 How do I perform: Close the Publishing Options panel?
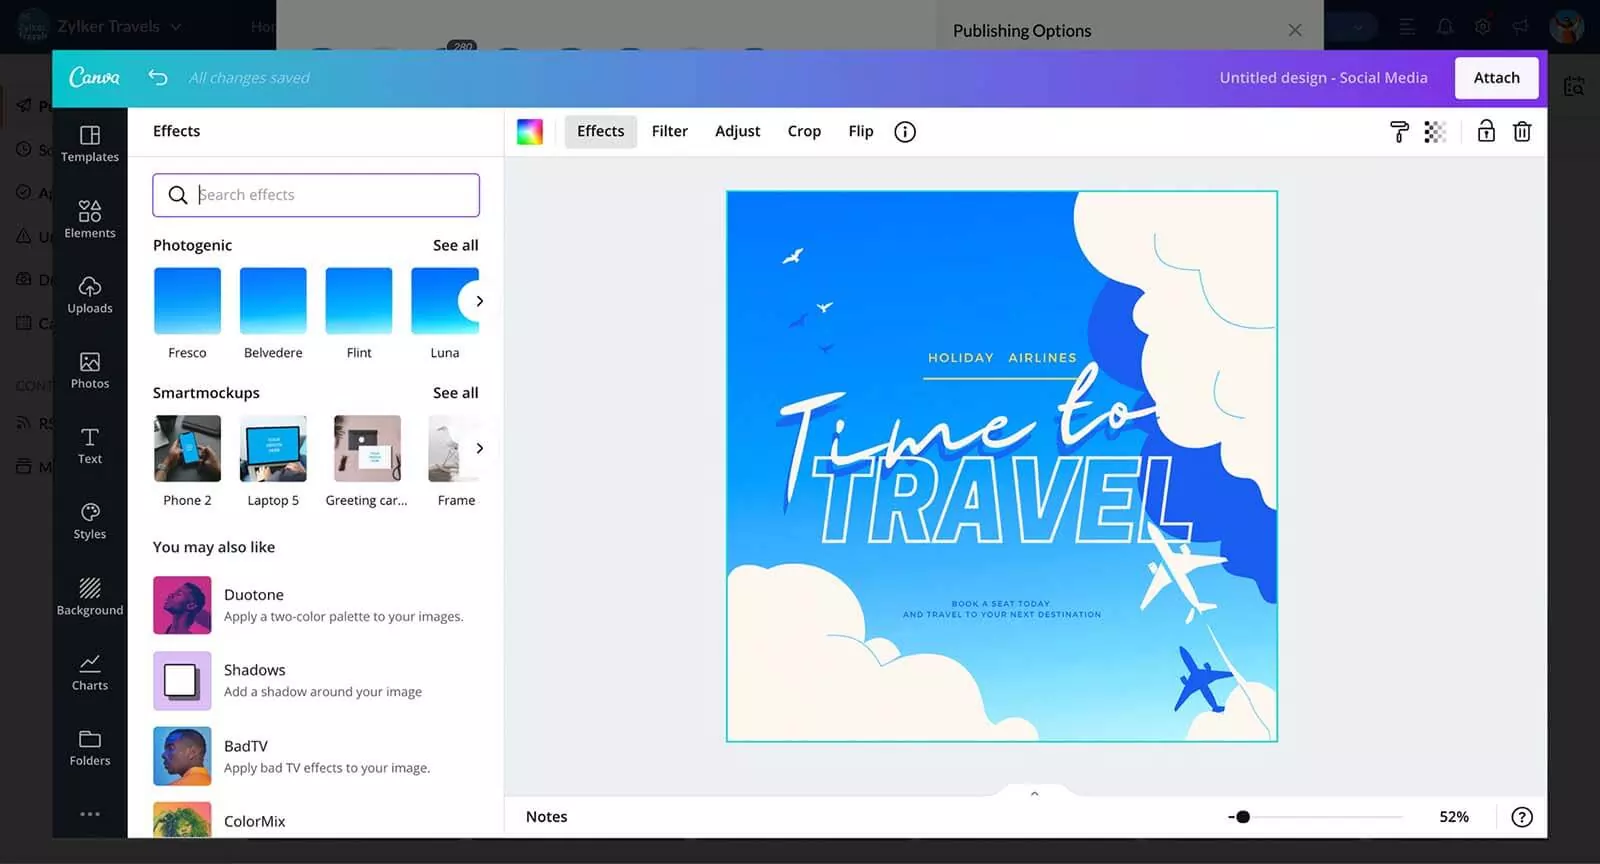pyautogui.click(x=1295, y=30)
